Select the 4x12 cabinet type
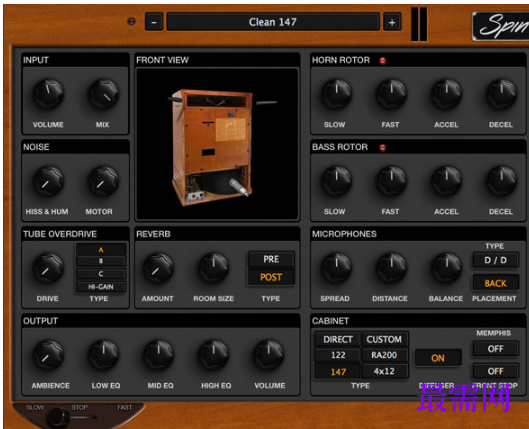Image resolution: width=529 pixels, height=429 pixels. point(384,372)
